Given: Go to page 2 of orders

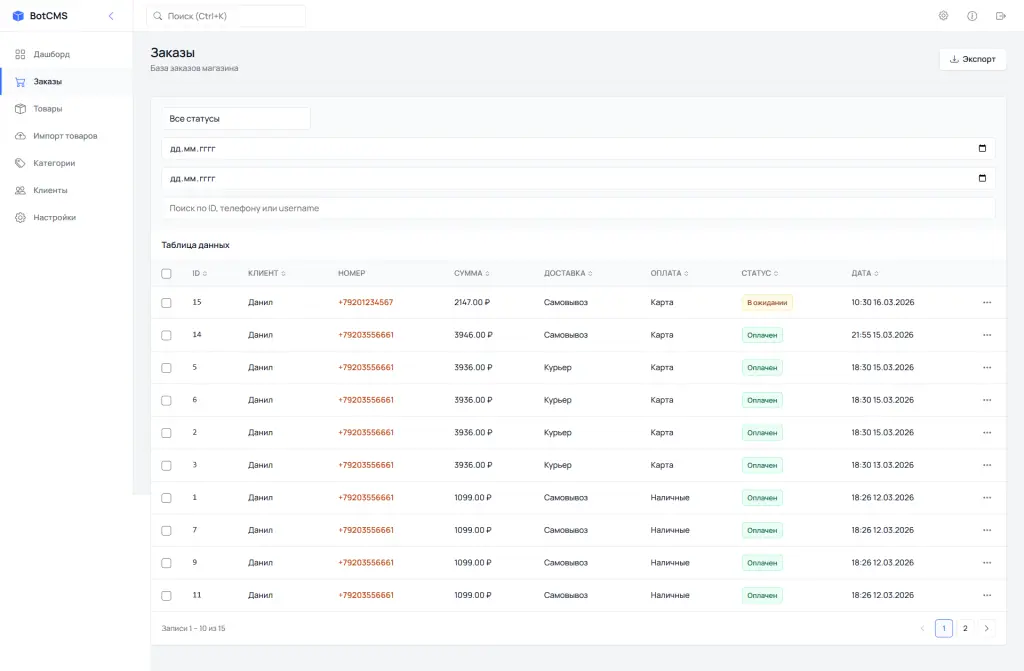Looking at the screenshot, I should (965, 628).
